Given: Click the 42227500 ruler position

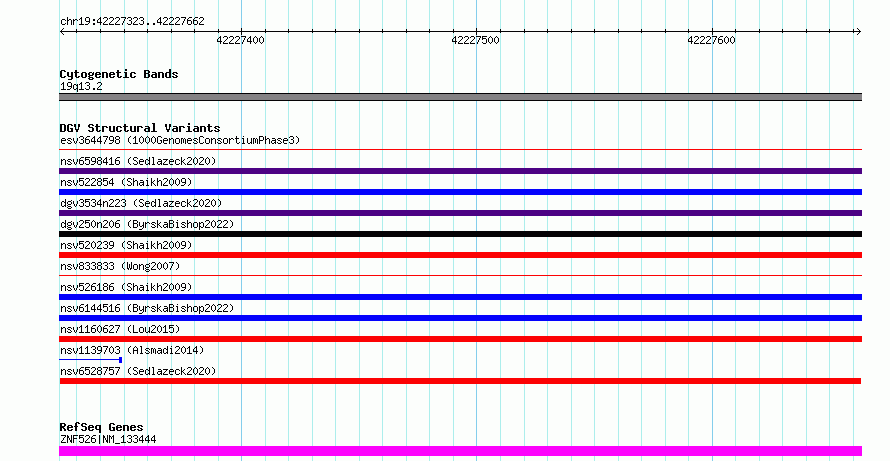Looking at the screenshot, I should [476, 40].
